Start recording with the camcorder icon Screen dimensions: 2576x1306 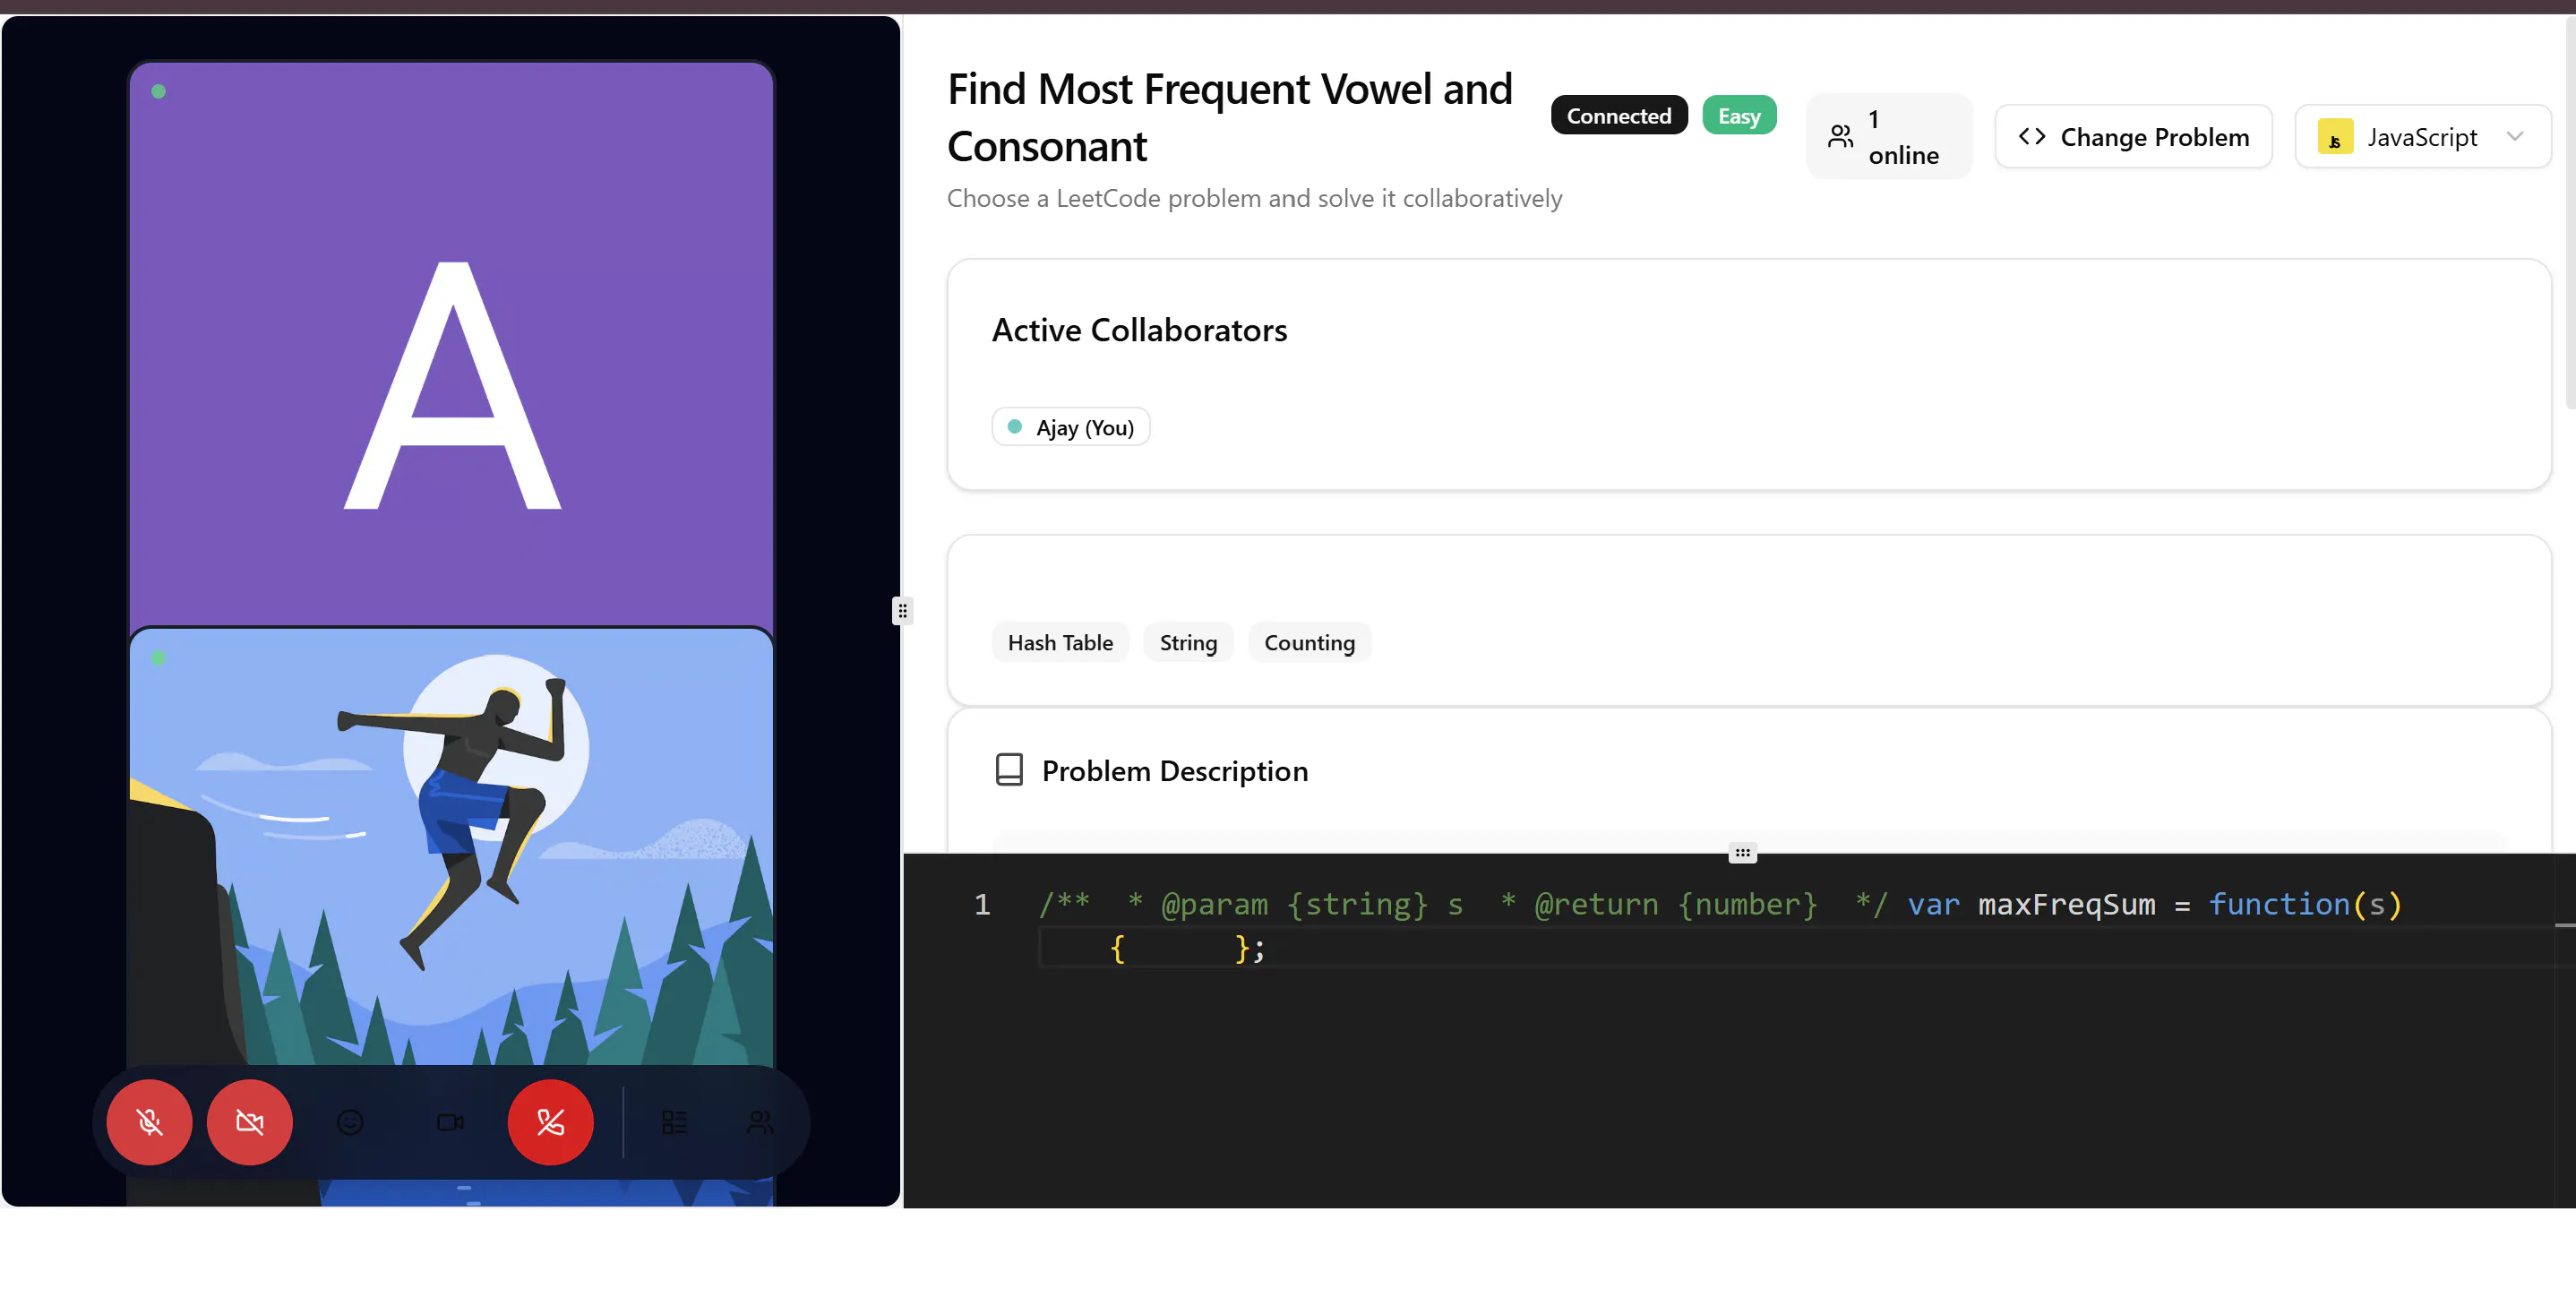pos(450,1122)
